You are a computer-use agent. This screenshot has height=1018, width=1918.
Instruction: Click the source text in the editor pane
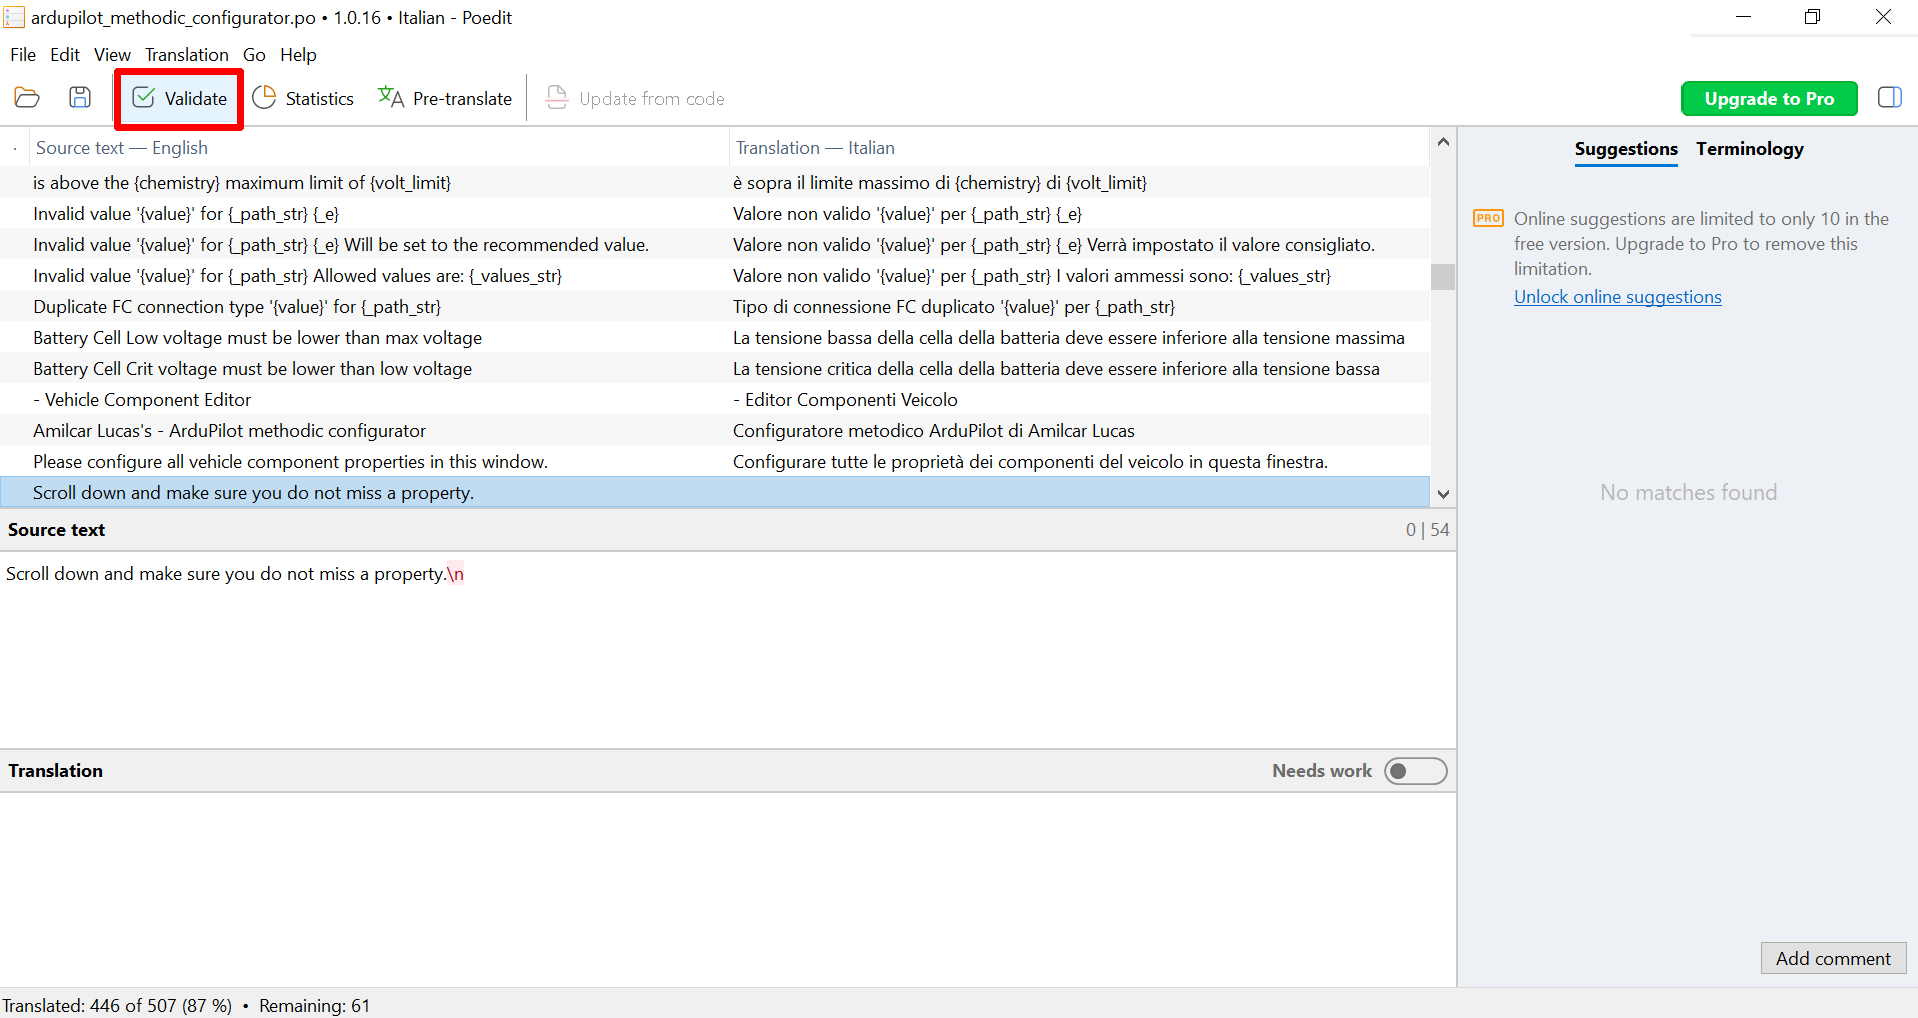(235, 574)
